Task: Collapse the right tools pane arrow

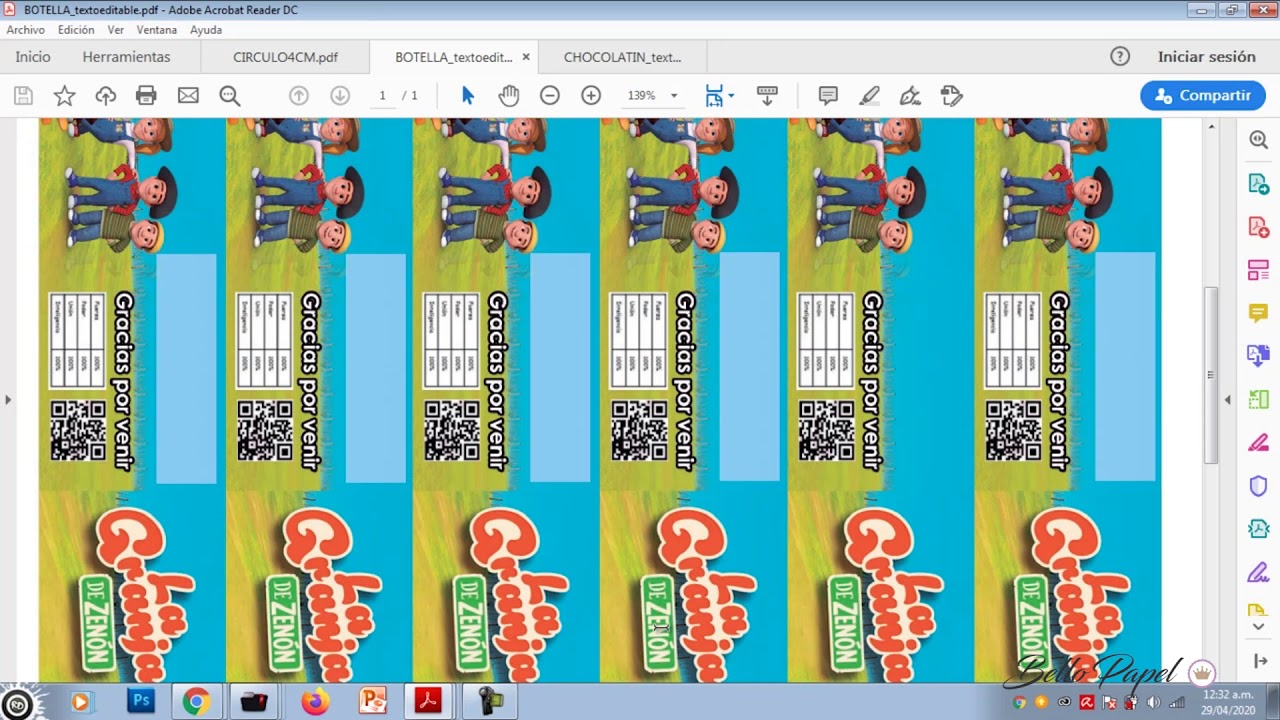Action: click(x=1228, y=400)
